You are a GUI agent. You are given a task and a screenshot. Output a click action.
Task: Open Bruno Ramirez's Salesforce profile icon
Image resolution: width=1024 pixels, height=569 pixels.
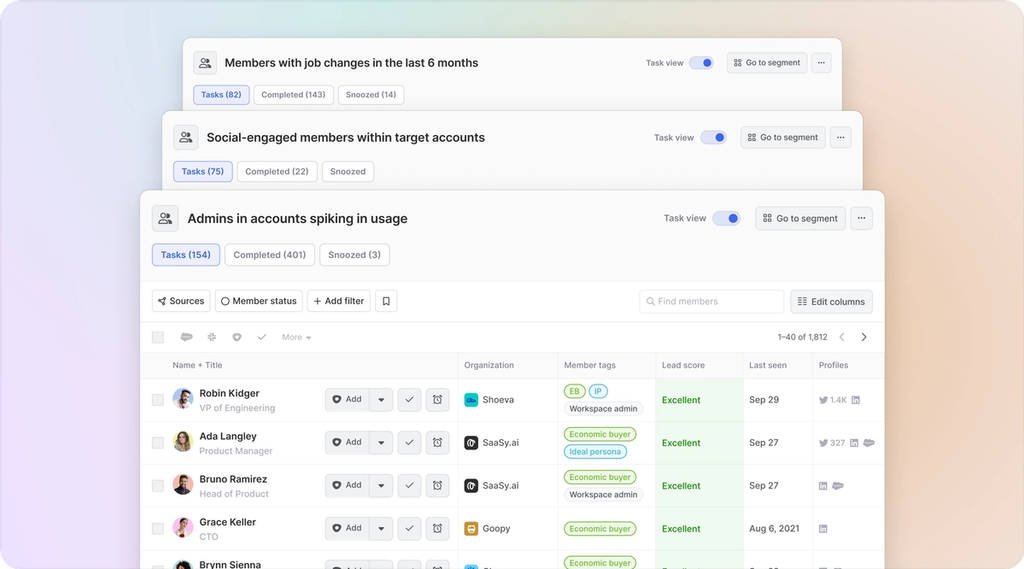point(838,486)
